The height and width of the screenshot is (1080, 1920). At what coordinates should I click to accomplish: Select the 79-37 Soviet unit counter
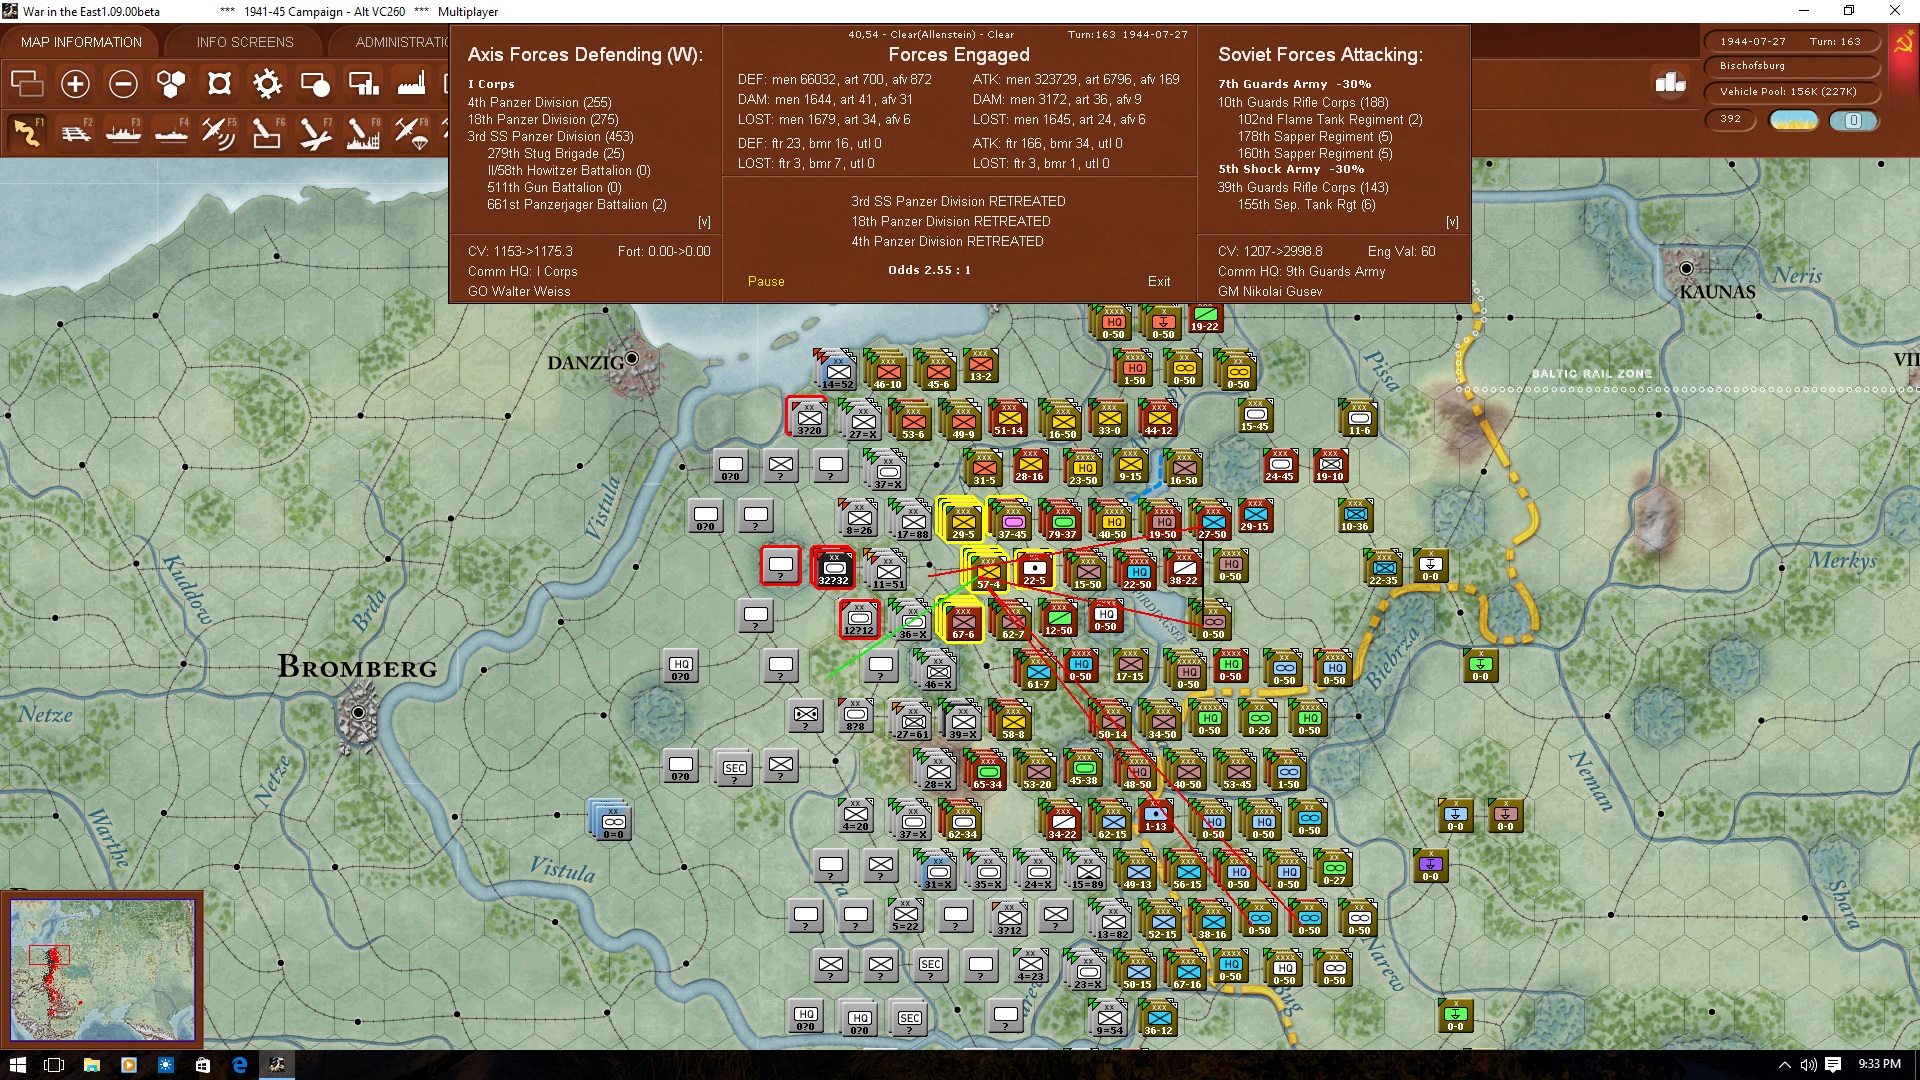click(x=1061, y=520)
